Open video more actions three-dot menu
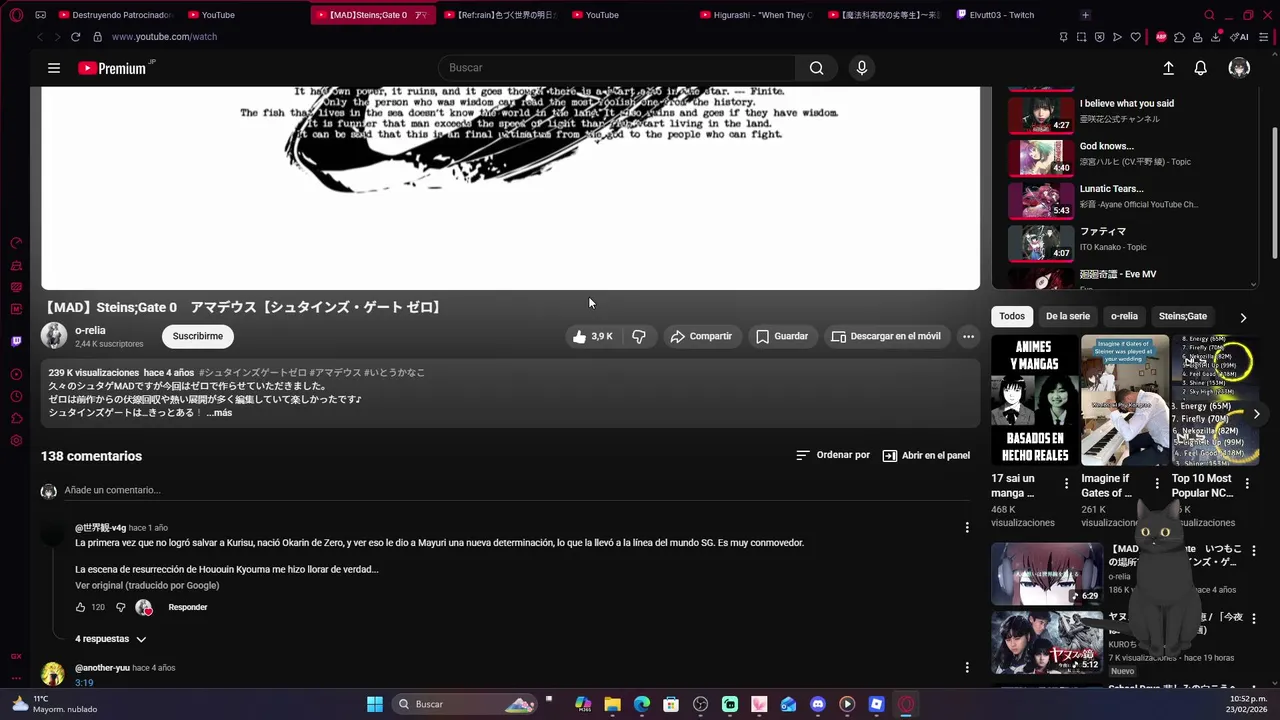 [x=968, y=337]
